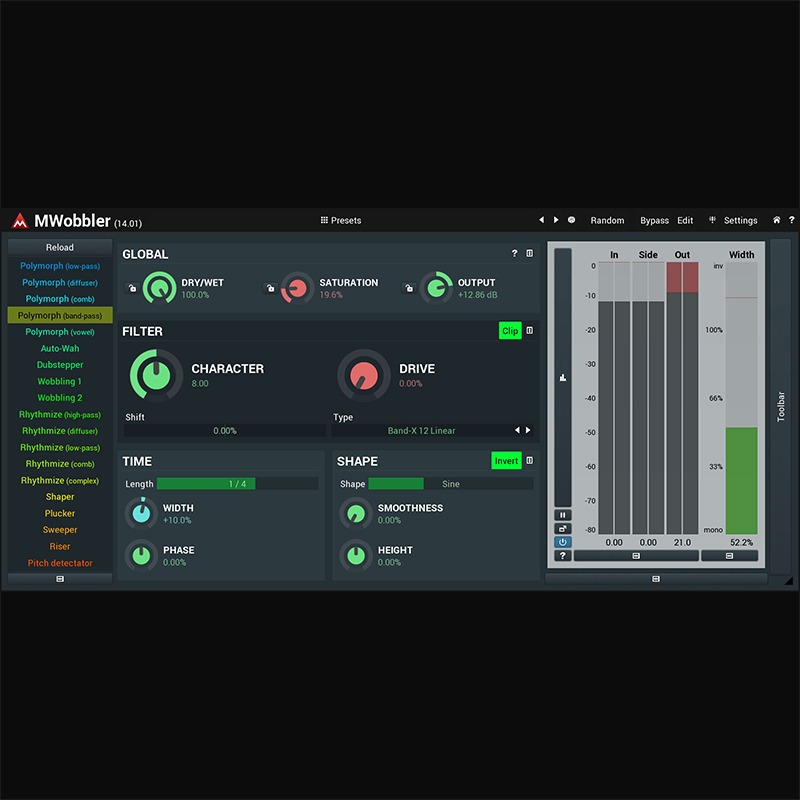Image resolution: width=800 pixels, height=800 pixels.
Task: Click the Output gain knob
Action: coord(436,288)
